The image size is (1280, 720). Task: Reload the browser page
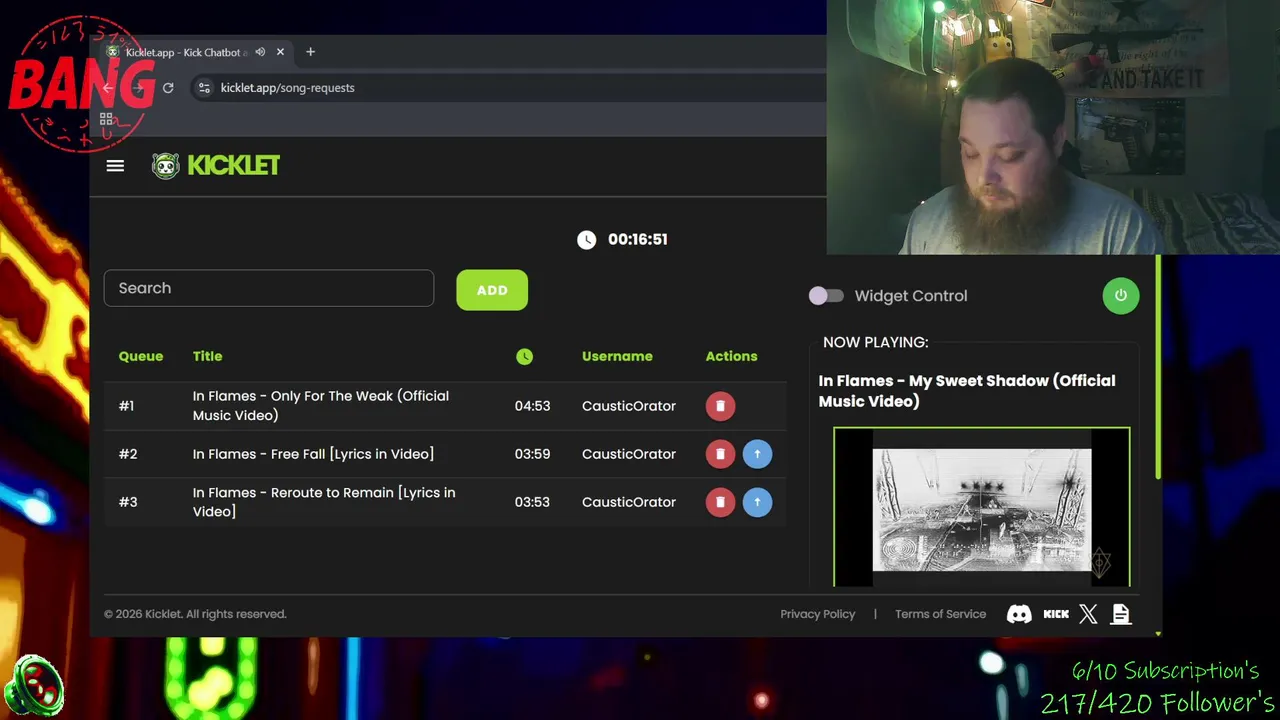[x=168, y=88]
